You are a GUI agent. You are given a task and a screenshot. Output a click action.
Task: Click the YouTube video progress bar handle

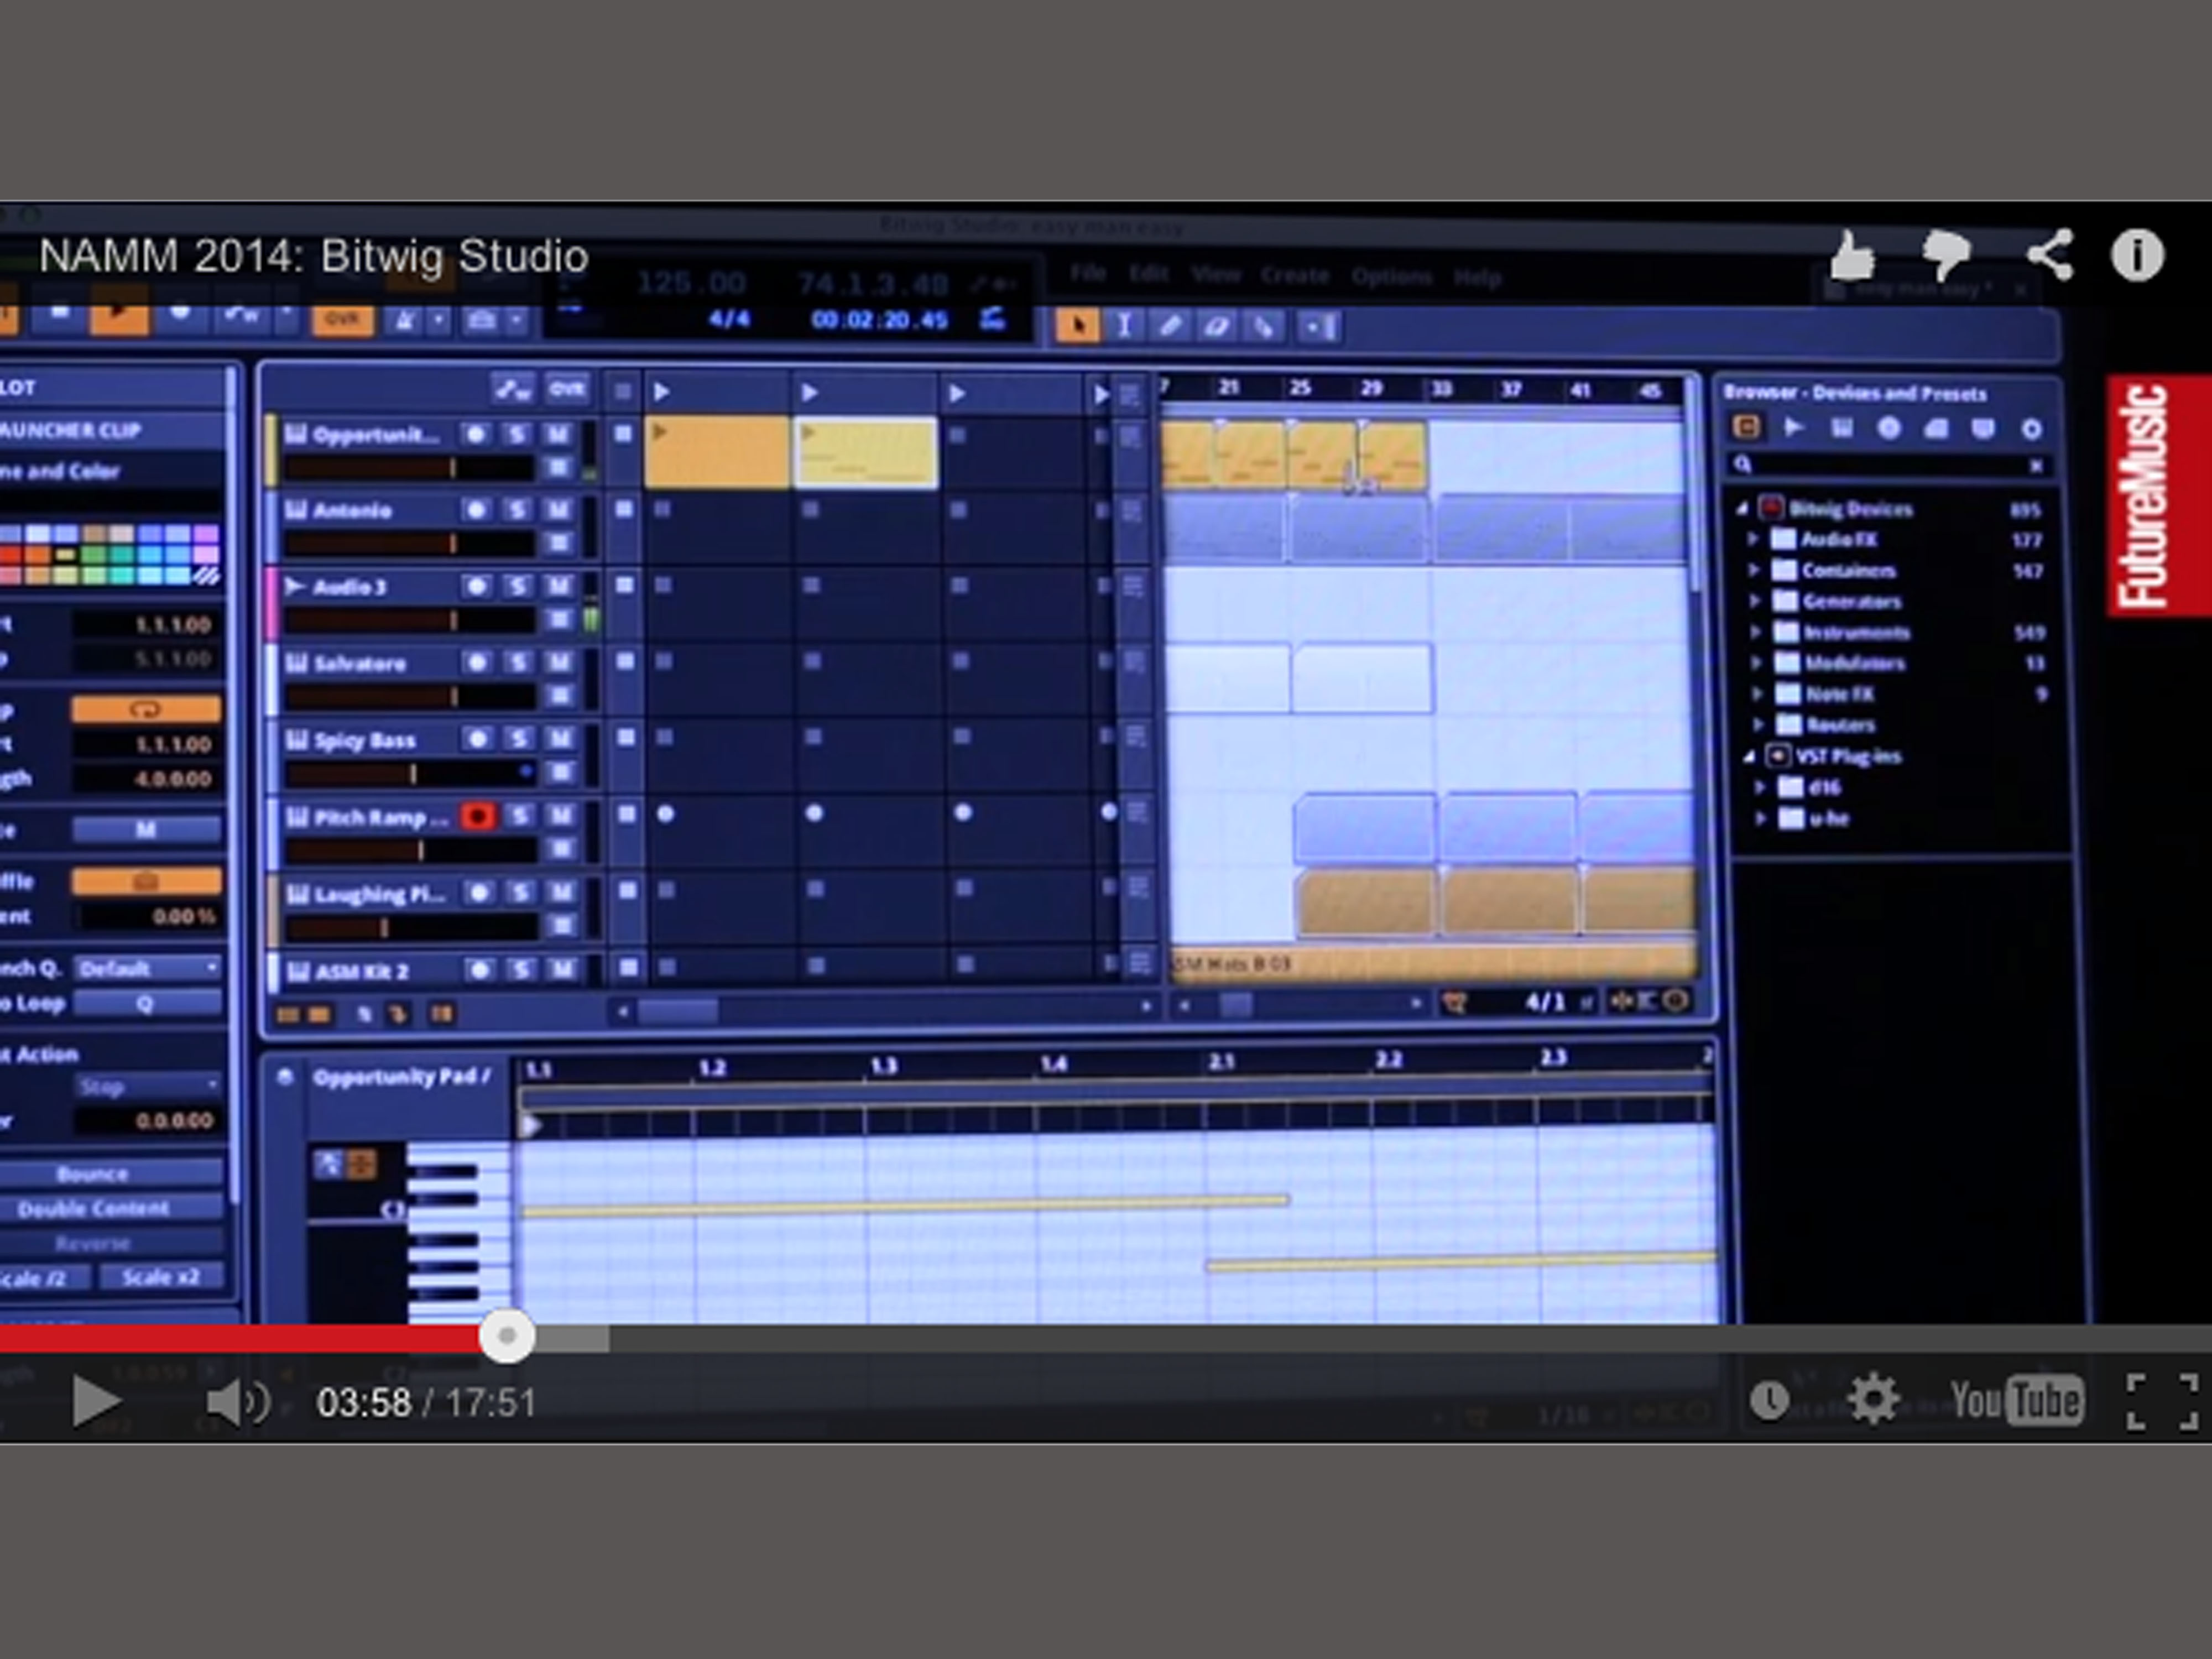[507, 1336]
